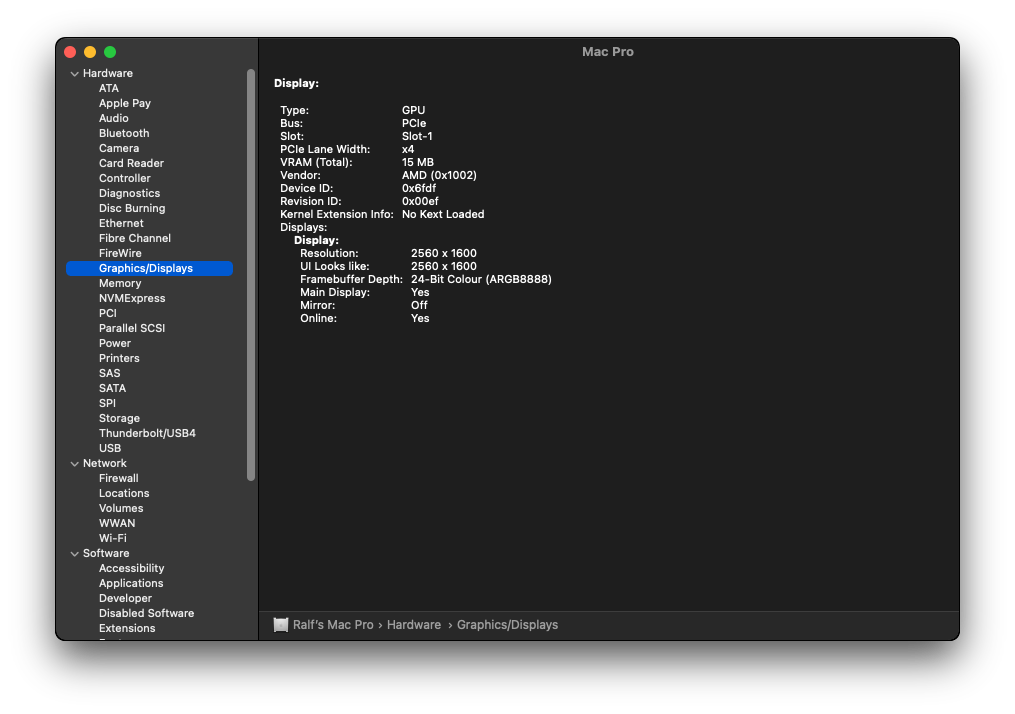
Task: Click the sidebar vertical scrollbar
Action: click(x=251, y=275)
